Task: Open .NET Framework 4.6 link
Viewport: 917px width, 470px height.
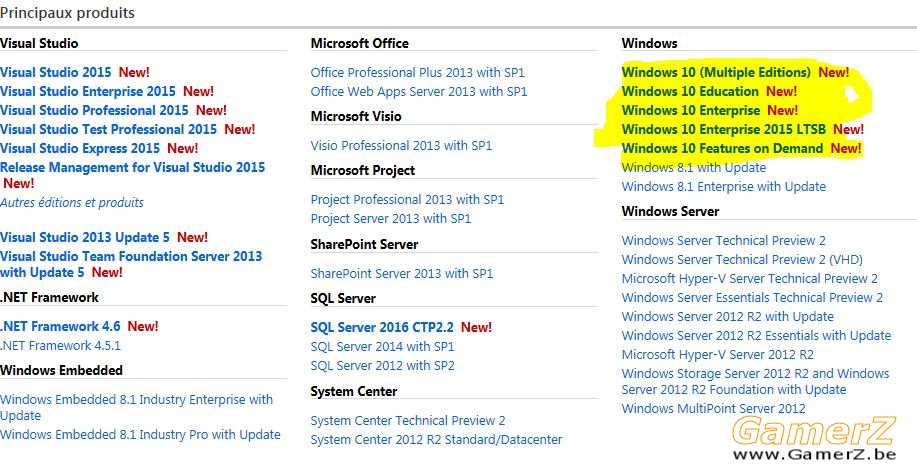Action: pyautogui.click(x=60, y=326)
